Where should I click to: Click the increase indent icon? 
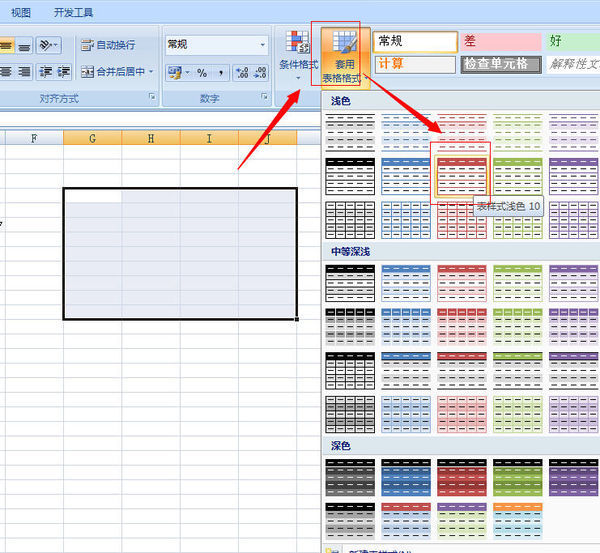(64, 72)
